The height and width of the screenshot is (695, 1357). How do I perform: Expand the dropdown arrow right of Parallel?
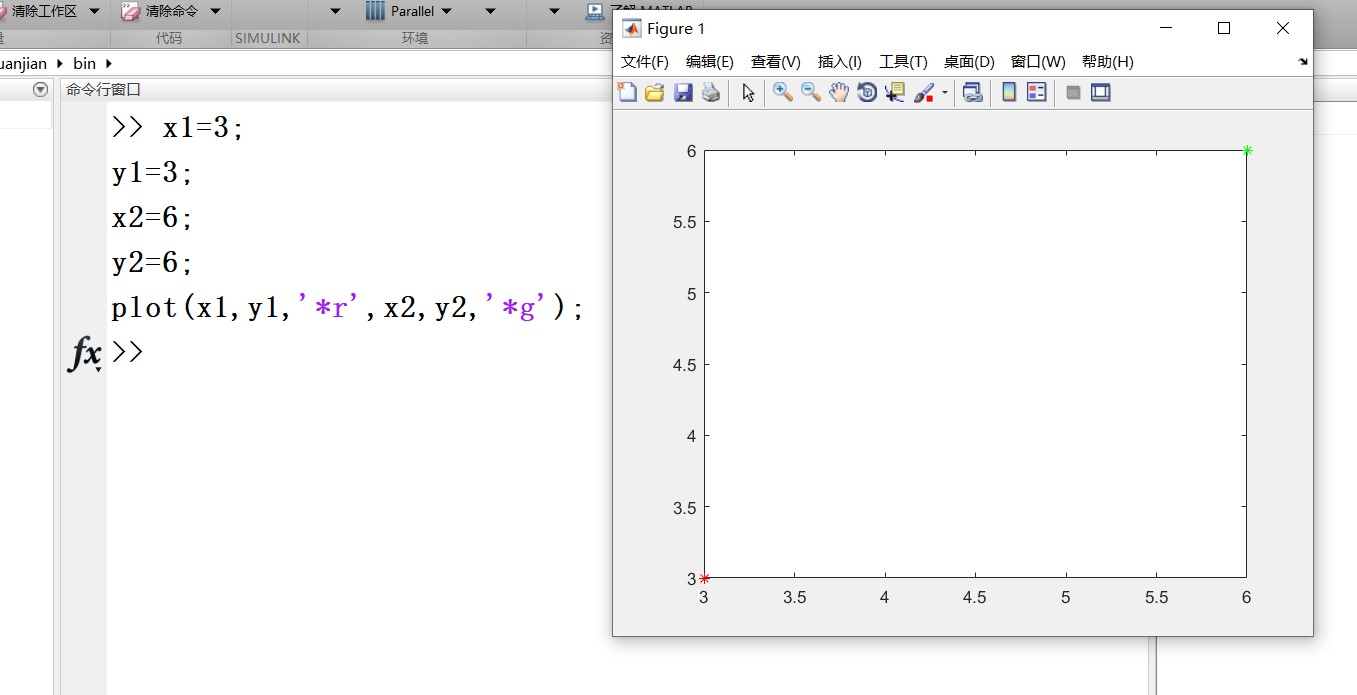[490, 11]
